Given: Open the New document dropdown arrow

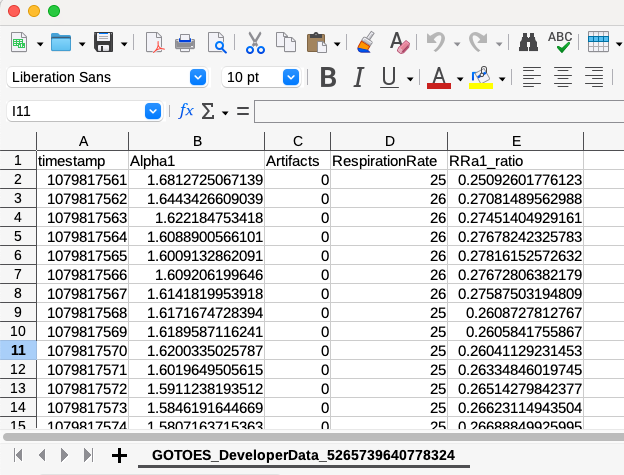Looking at the screenshot, I should click(40, 43).
